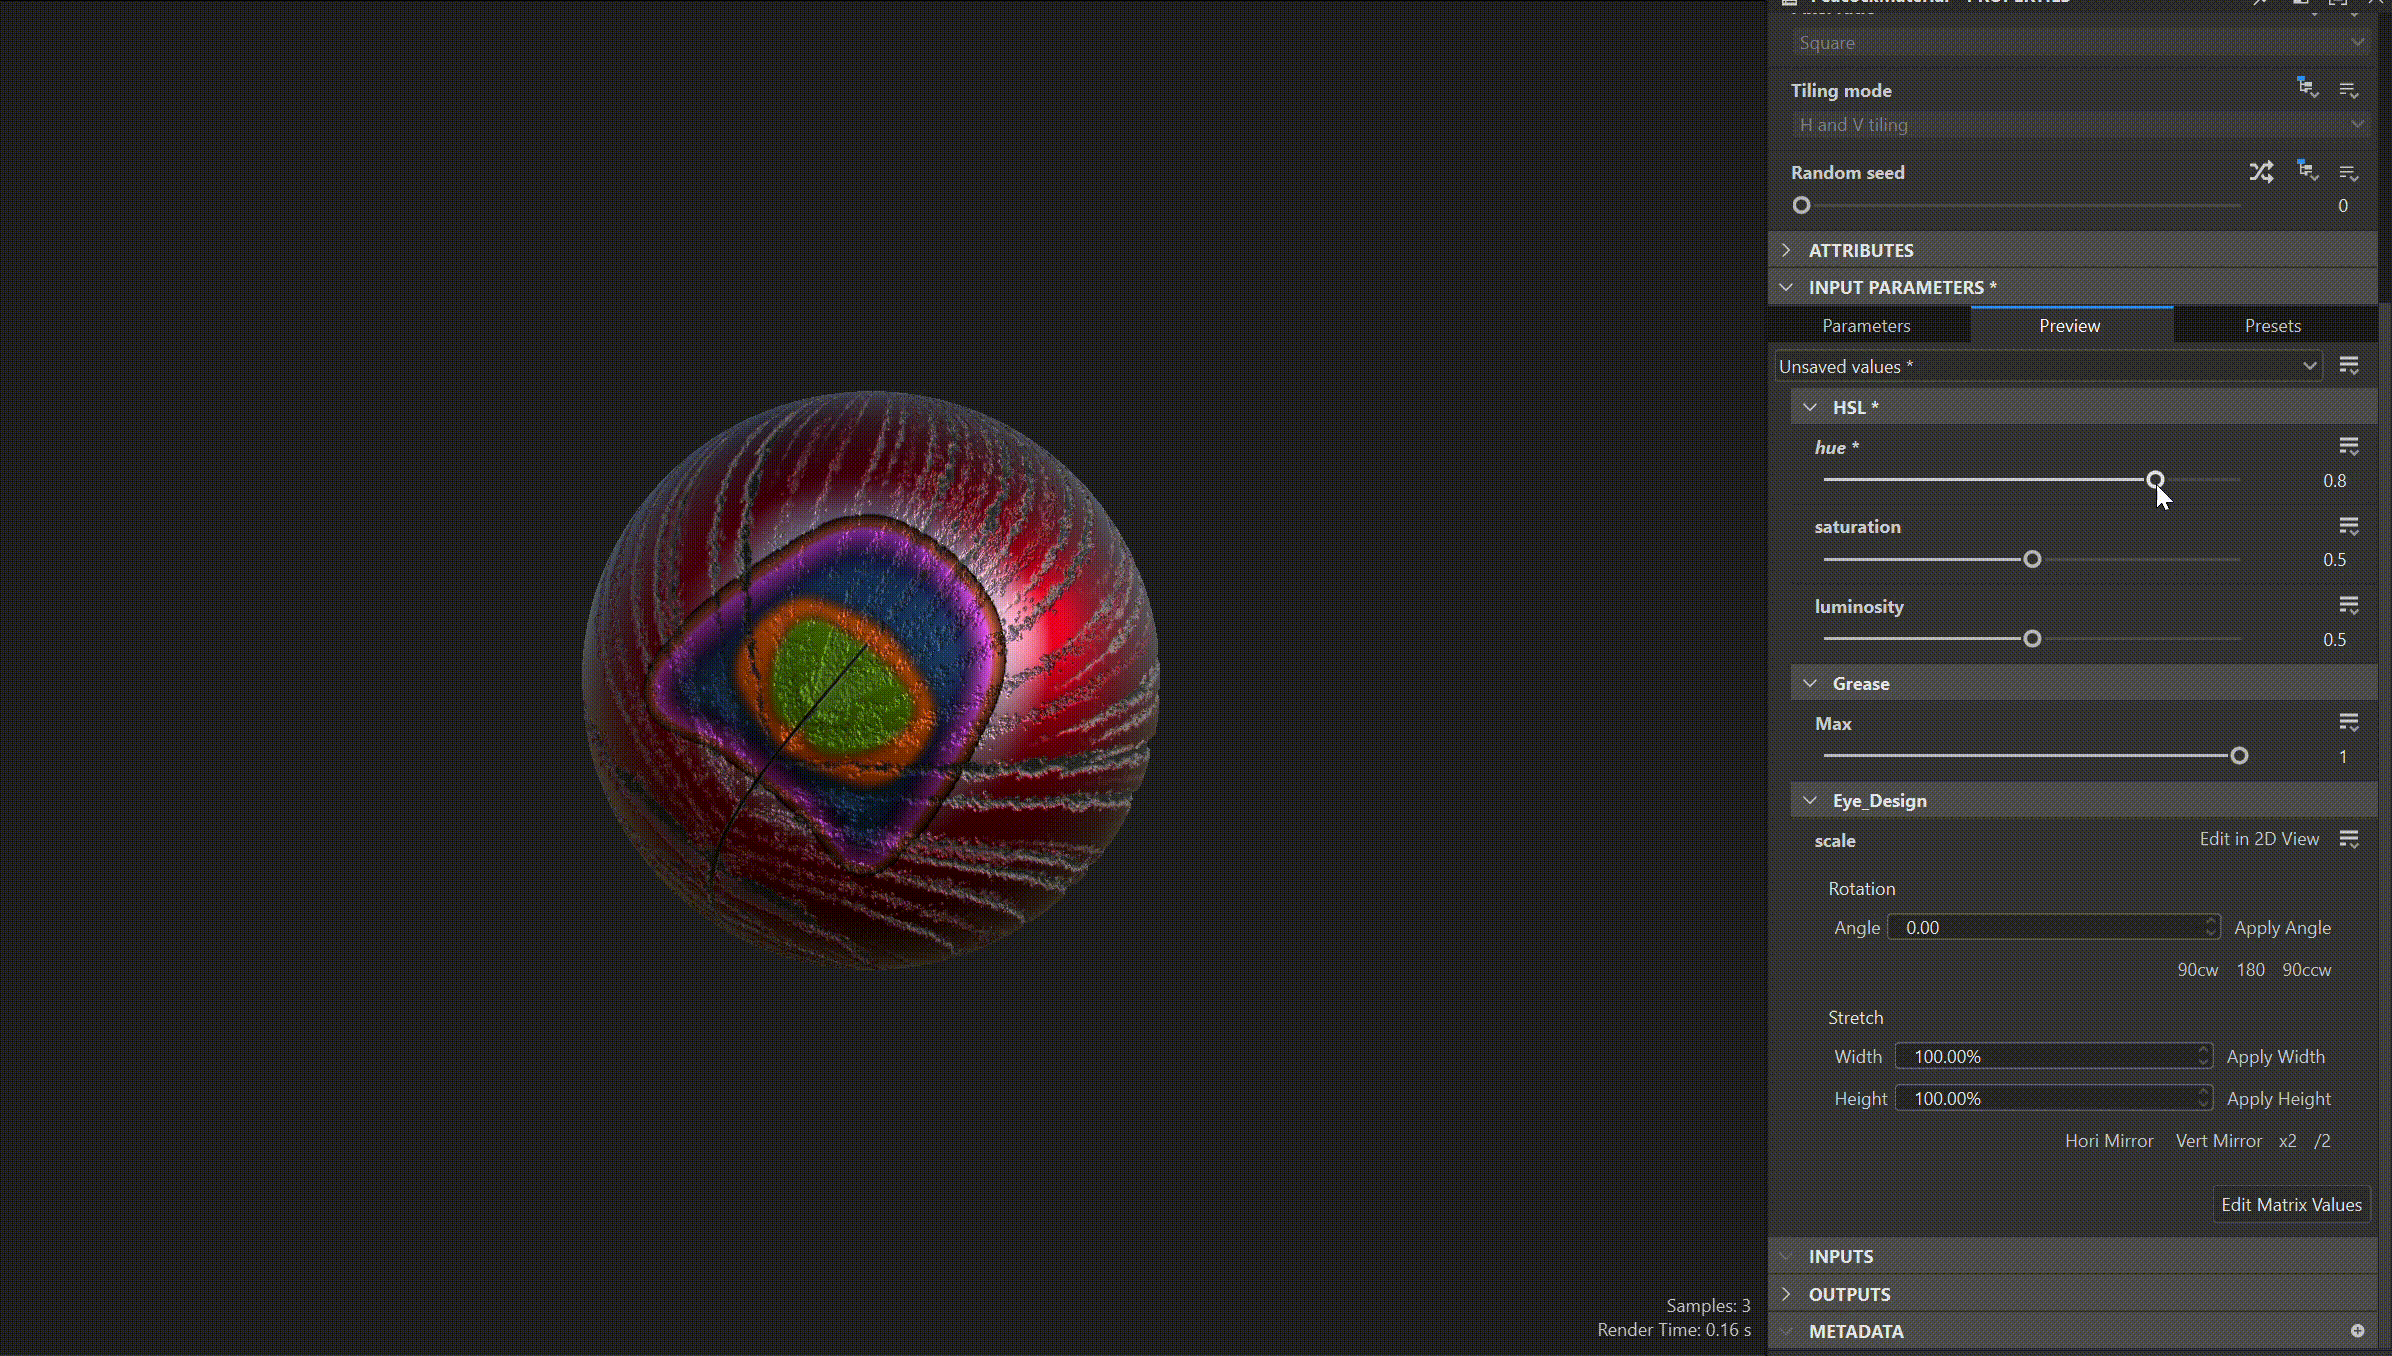Click the Edit Matrix Values button
This screenshot has width=2392, height=1356.
tap(2291, 1205)
